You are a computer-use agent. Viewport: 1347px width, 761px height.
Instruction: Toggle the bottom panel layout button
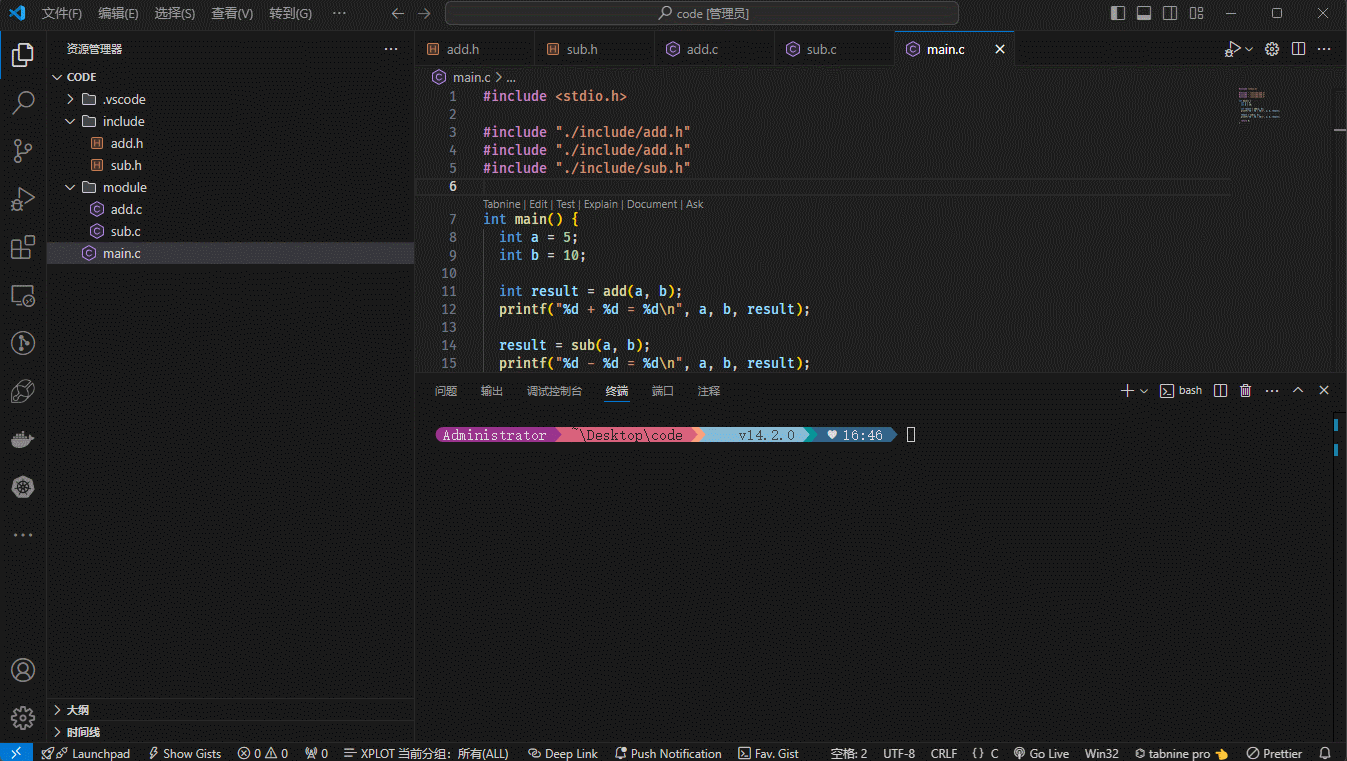pos(1143,14)
